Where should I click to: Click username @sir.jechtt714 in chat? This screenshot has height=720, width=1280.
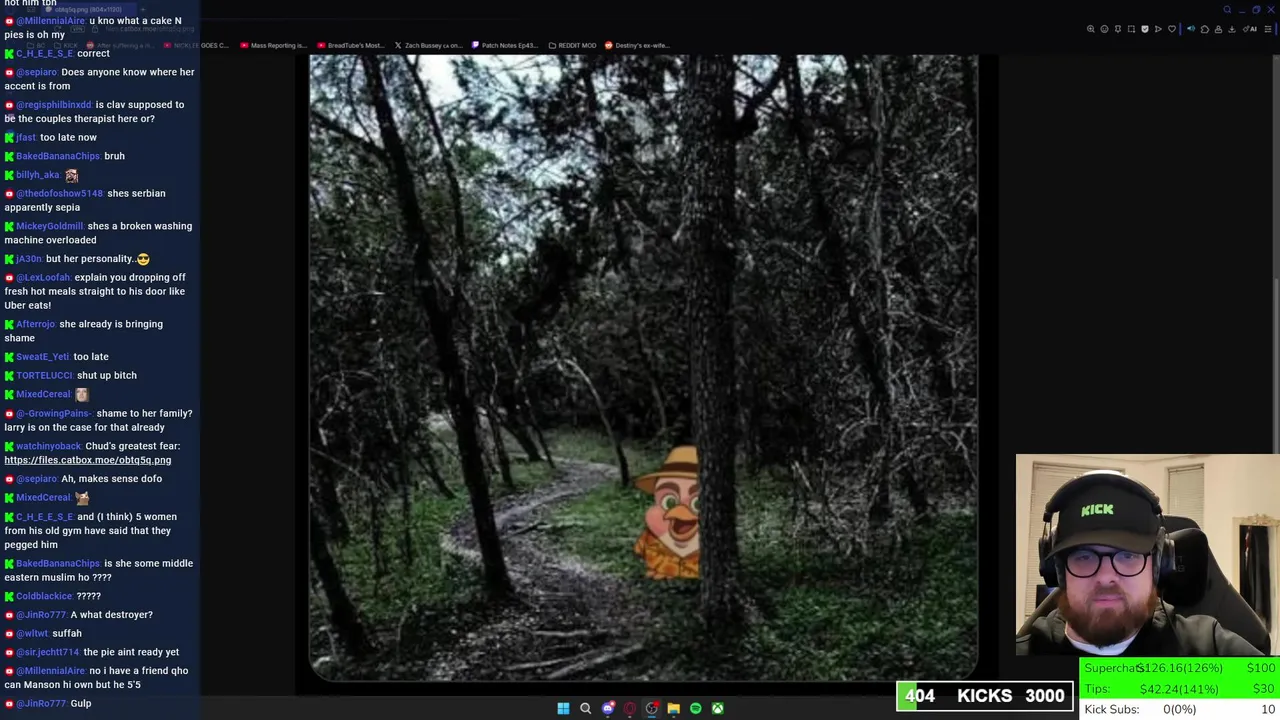point(48,652)
